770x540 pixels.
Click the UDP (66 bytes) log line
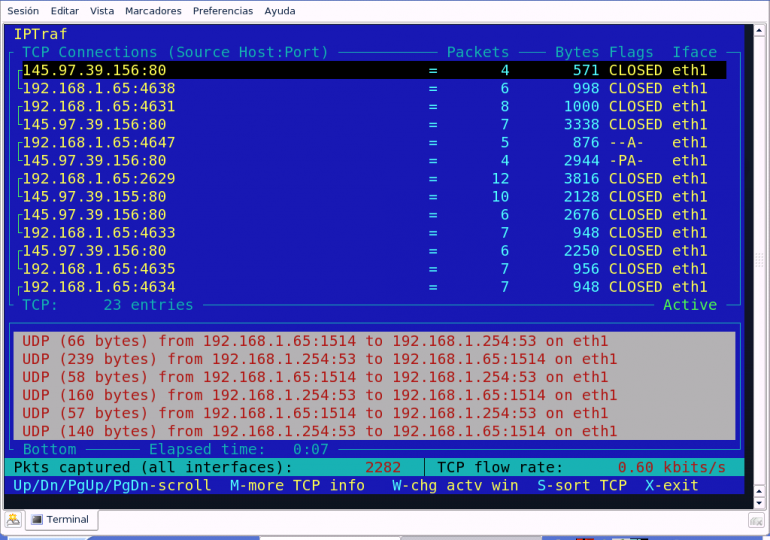(x=315, y=341)
